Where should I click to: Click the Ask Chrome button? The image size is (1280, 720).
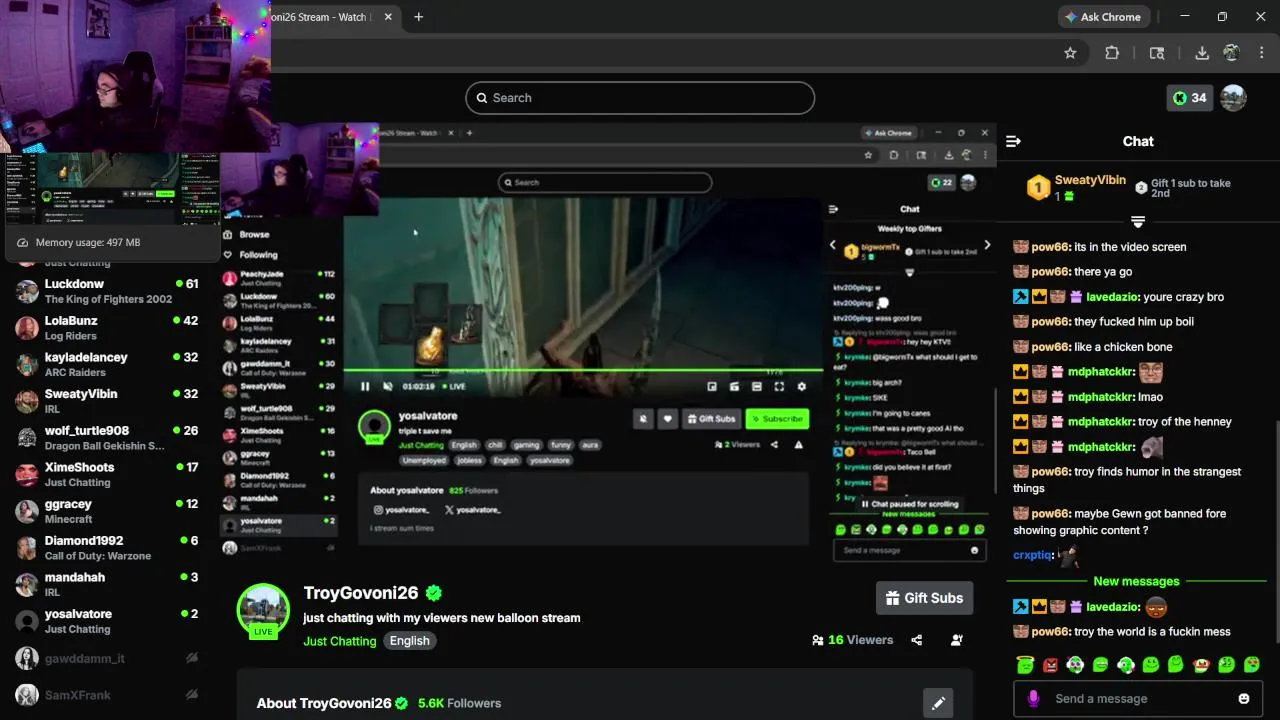point(1102,17)
